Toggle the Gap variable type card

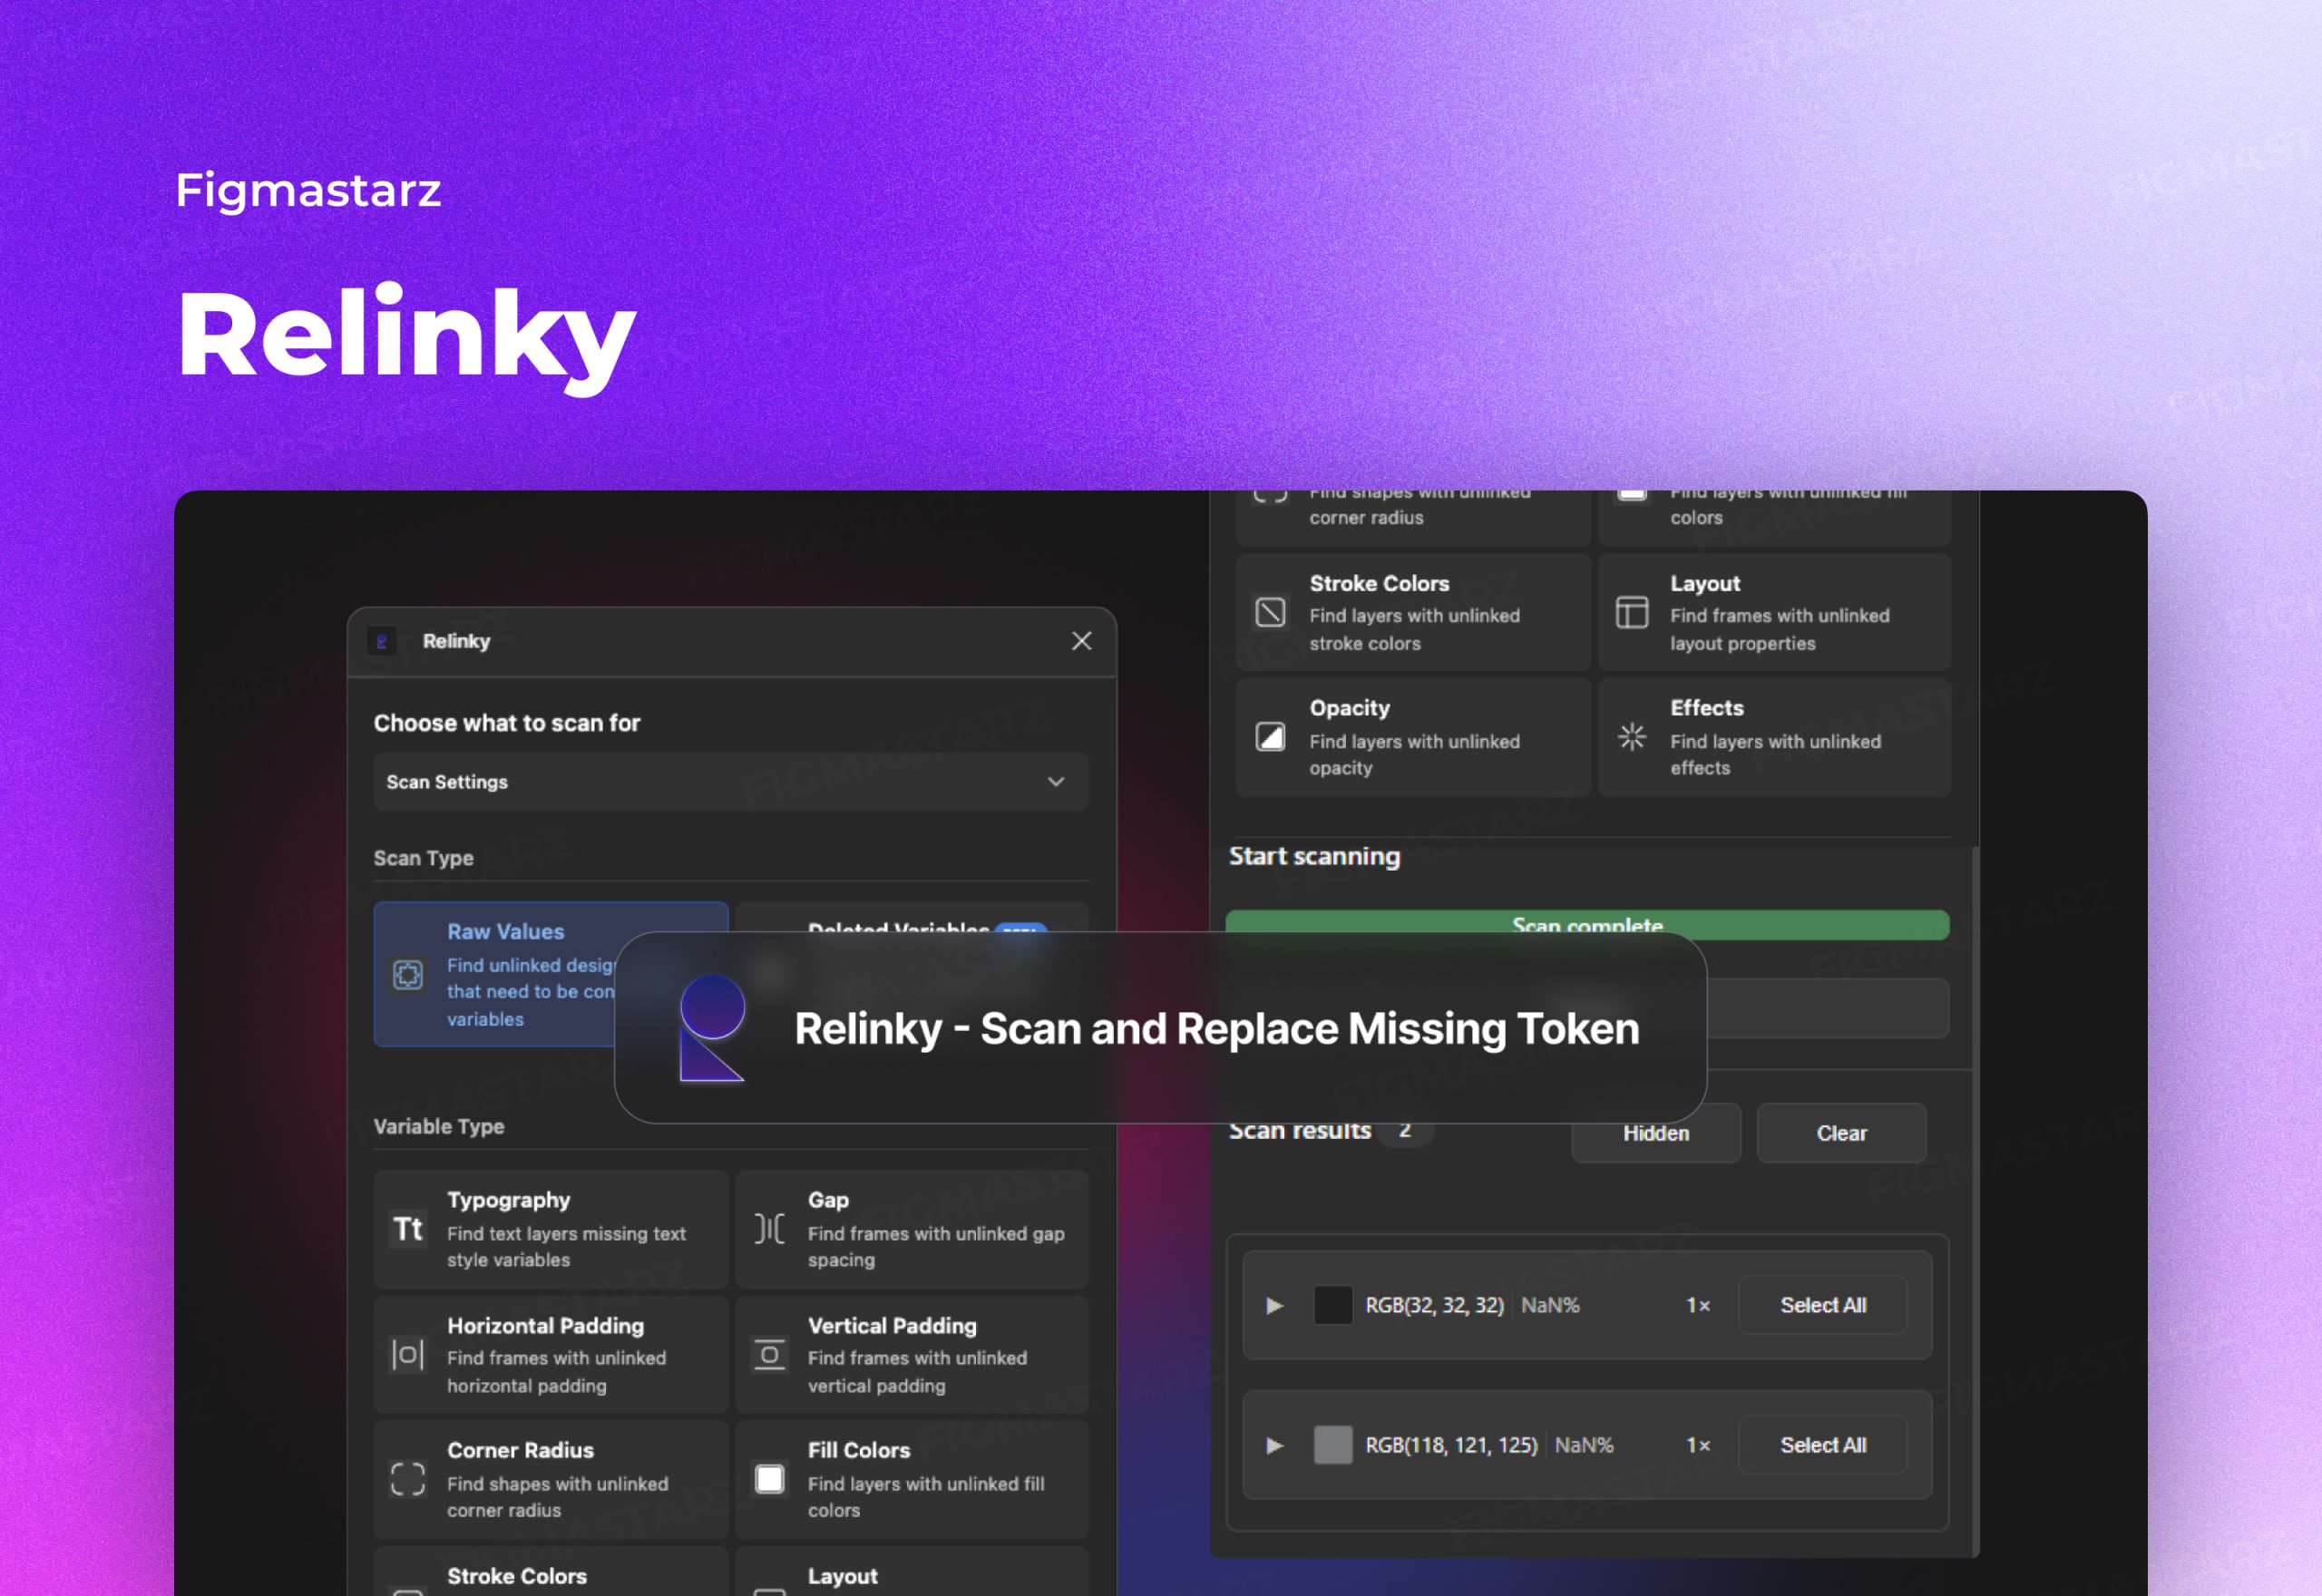click(x=912, y=1229)
